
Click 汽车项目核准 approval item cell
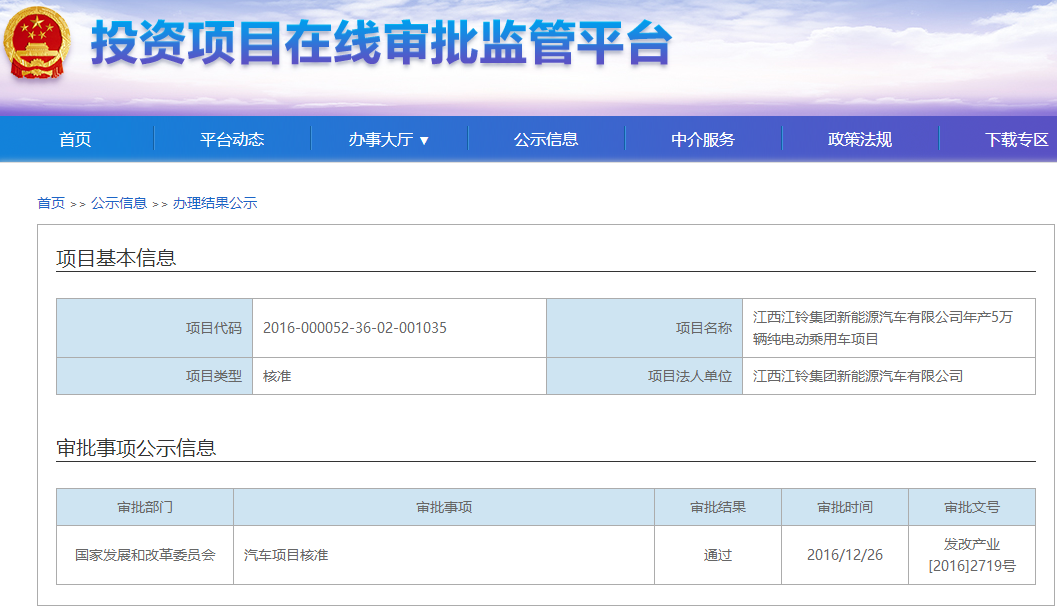[286, 555]
